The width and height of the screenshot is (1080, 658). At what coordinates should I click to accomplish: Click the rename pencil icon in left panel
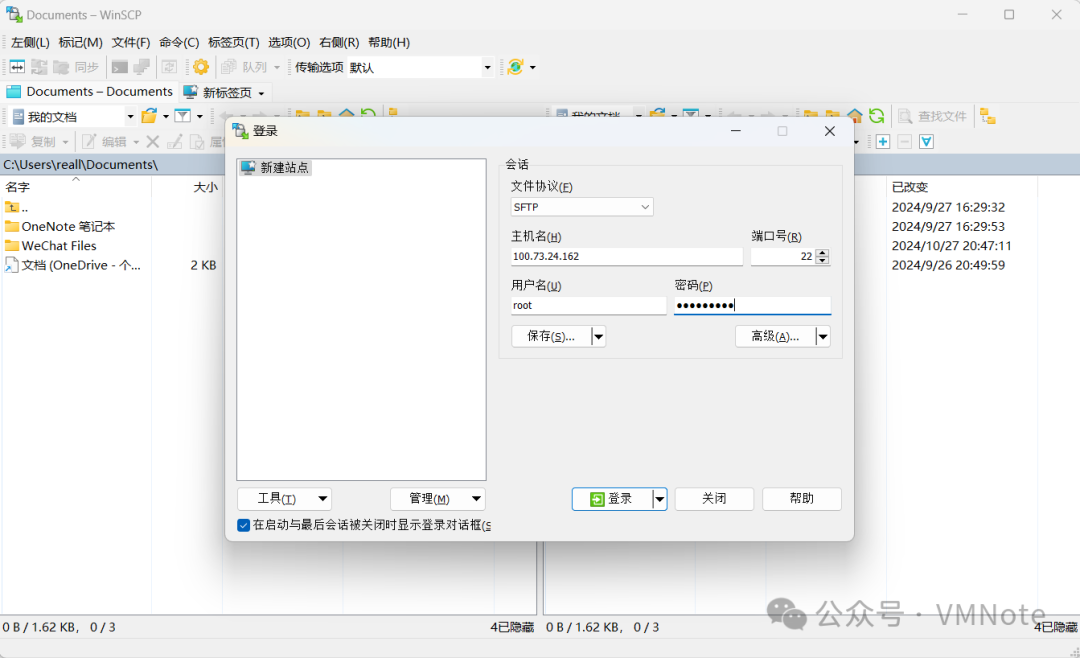pyautogui.click(x=175, y=141)
